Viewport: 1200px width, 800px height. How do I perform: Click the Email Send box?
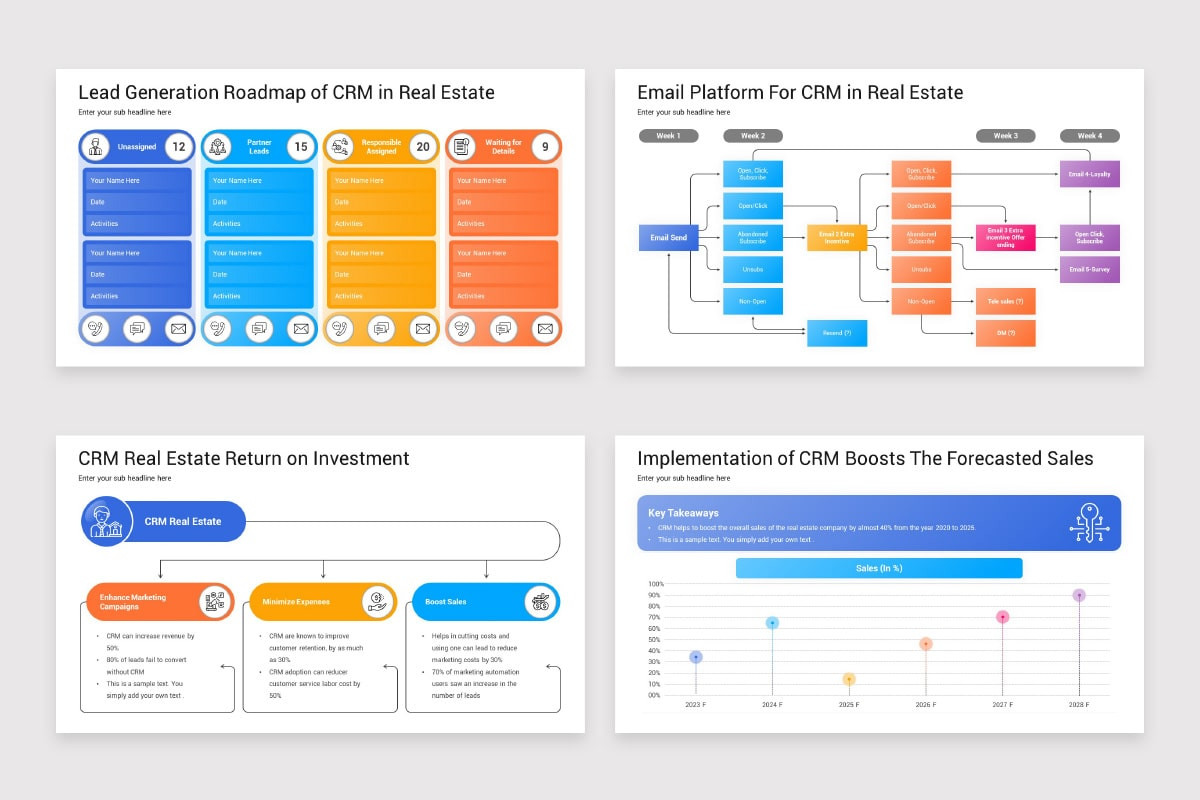669,238
